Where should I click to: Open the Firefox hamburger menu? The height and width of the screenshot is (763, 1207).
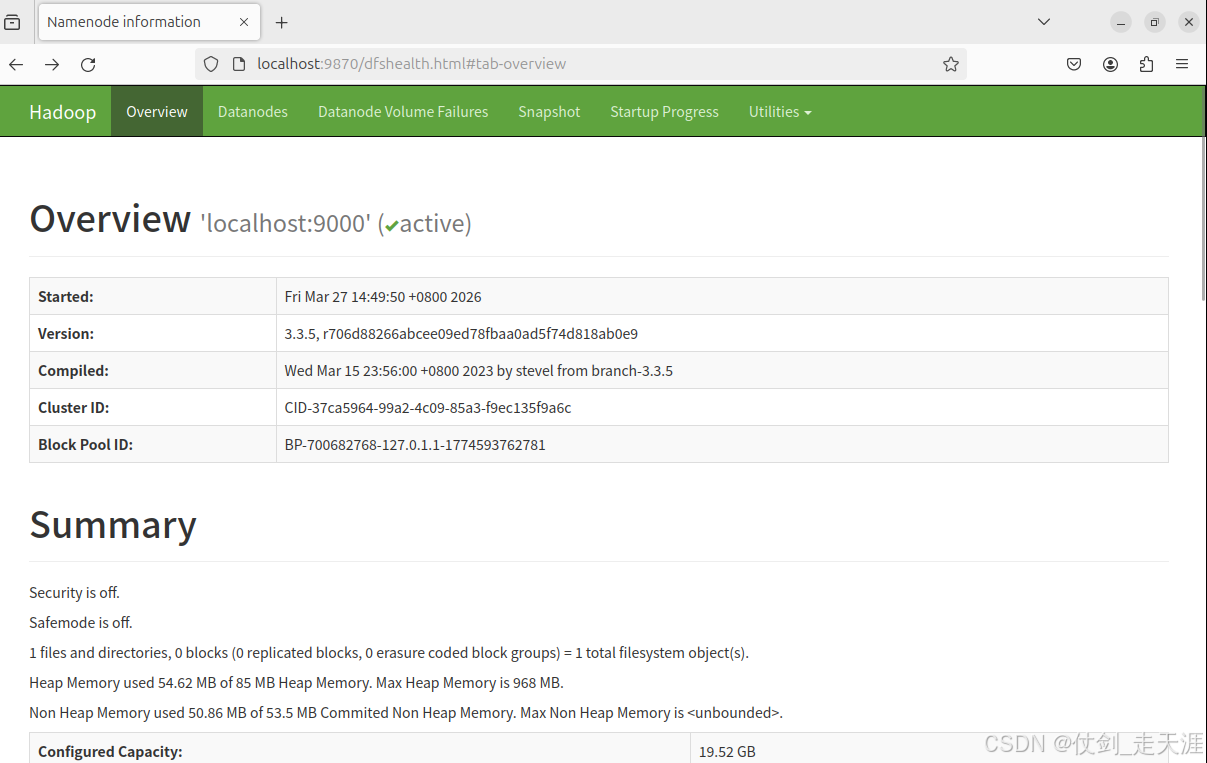(x=1182, y=64)
